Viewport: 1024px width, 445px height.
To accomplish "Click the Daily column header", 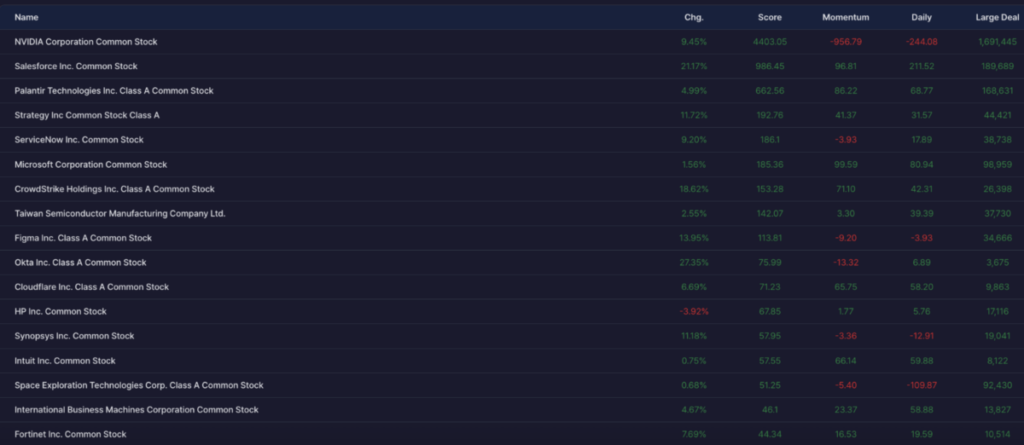I will (921, 18).
